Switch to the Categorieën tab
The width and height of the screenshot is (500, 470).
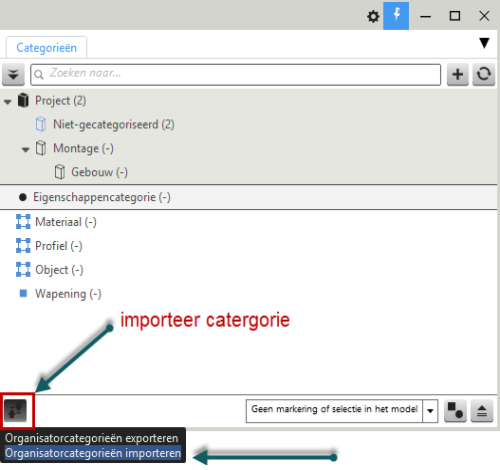click(47, 48)
